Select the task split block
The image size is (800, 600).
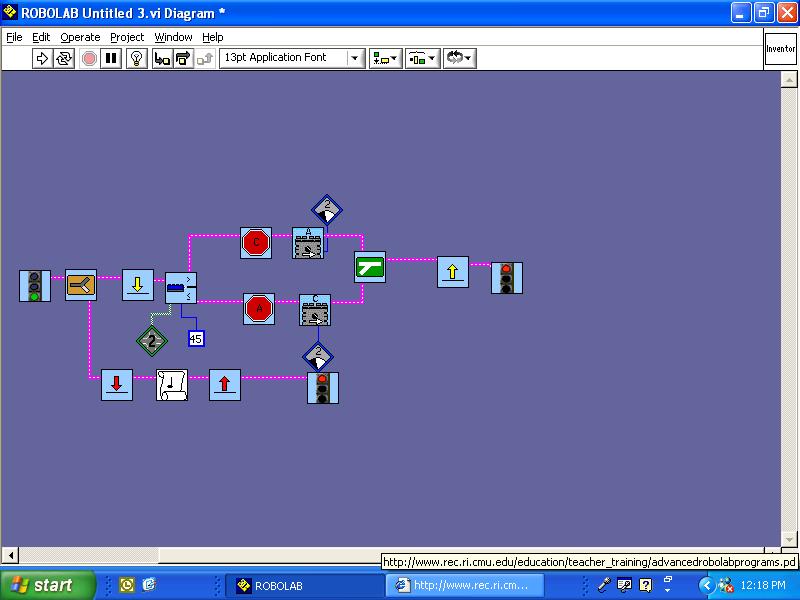click(81, 285)
